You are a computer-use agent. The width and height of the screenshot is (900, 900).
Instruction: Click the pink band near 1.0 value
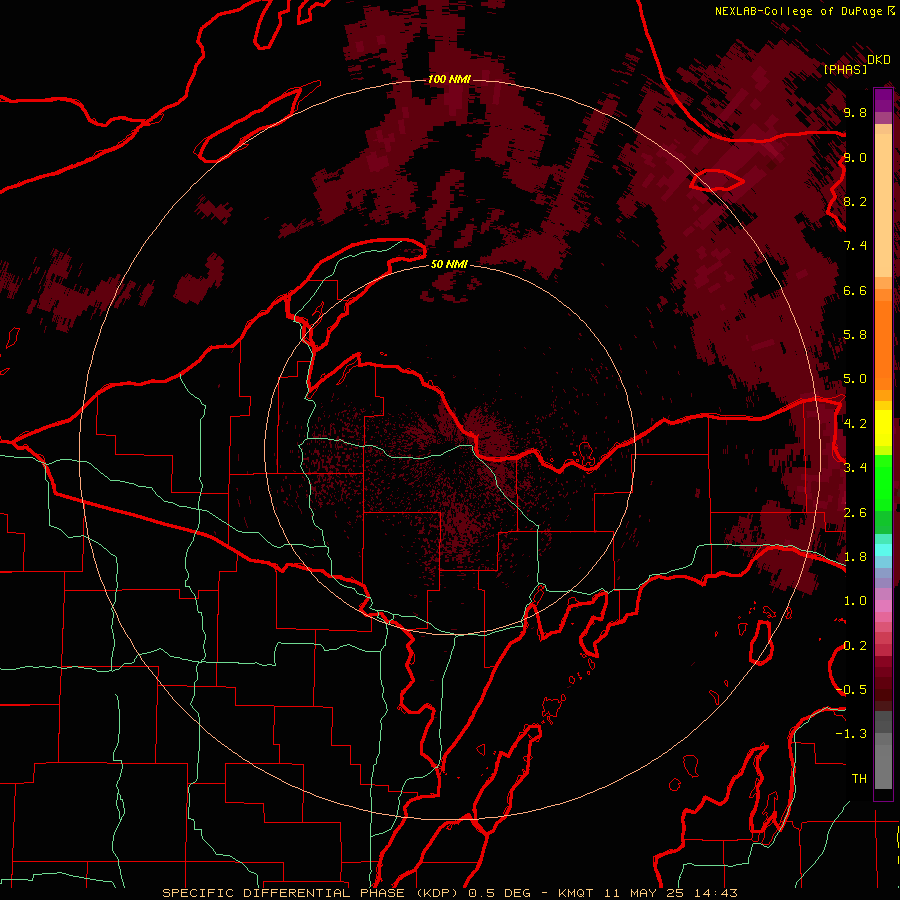click(883, 606)
